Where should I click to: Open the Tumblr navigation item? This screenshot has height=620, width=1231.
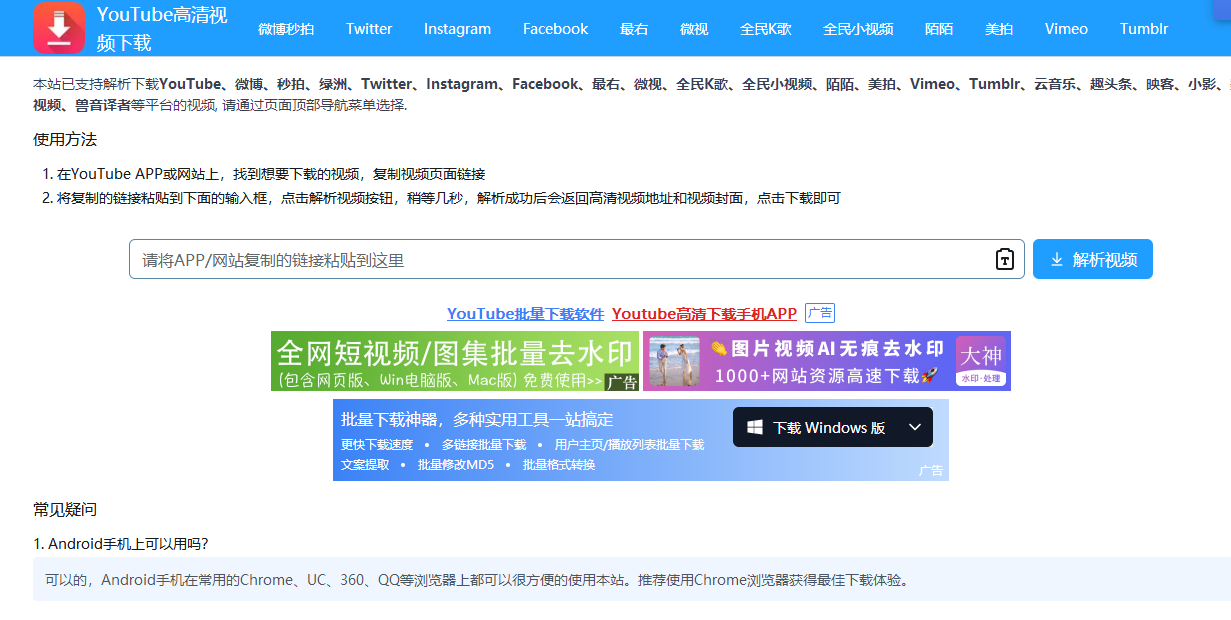[x=1144, y=29]
